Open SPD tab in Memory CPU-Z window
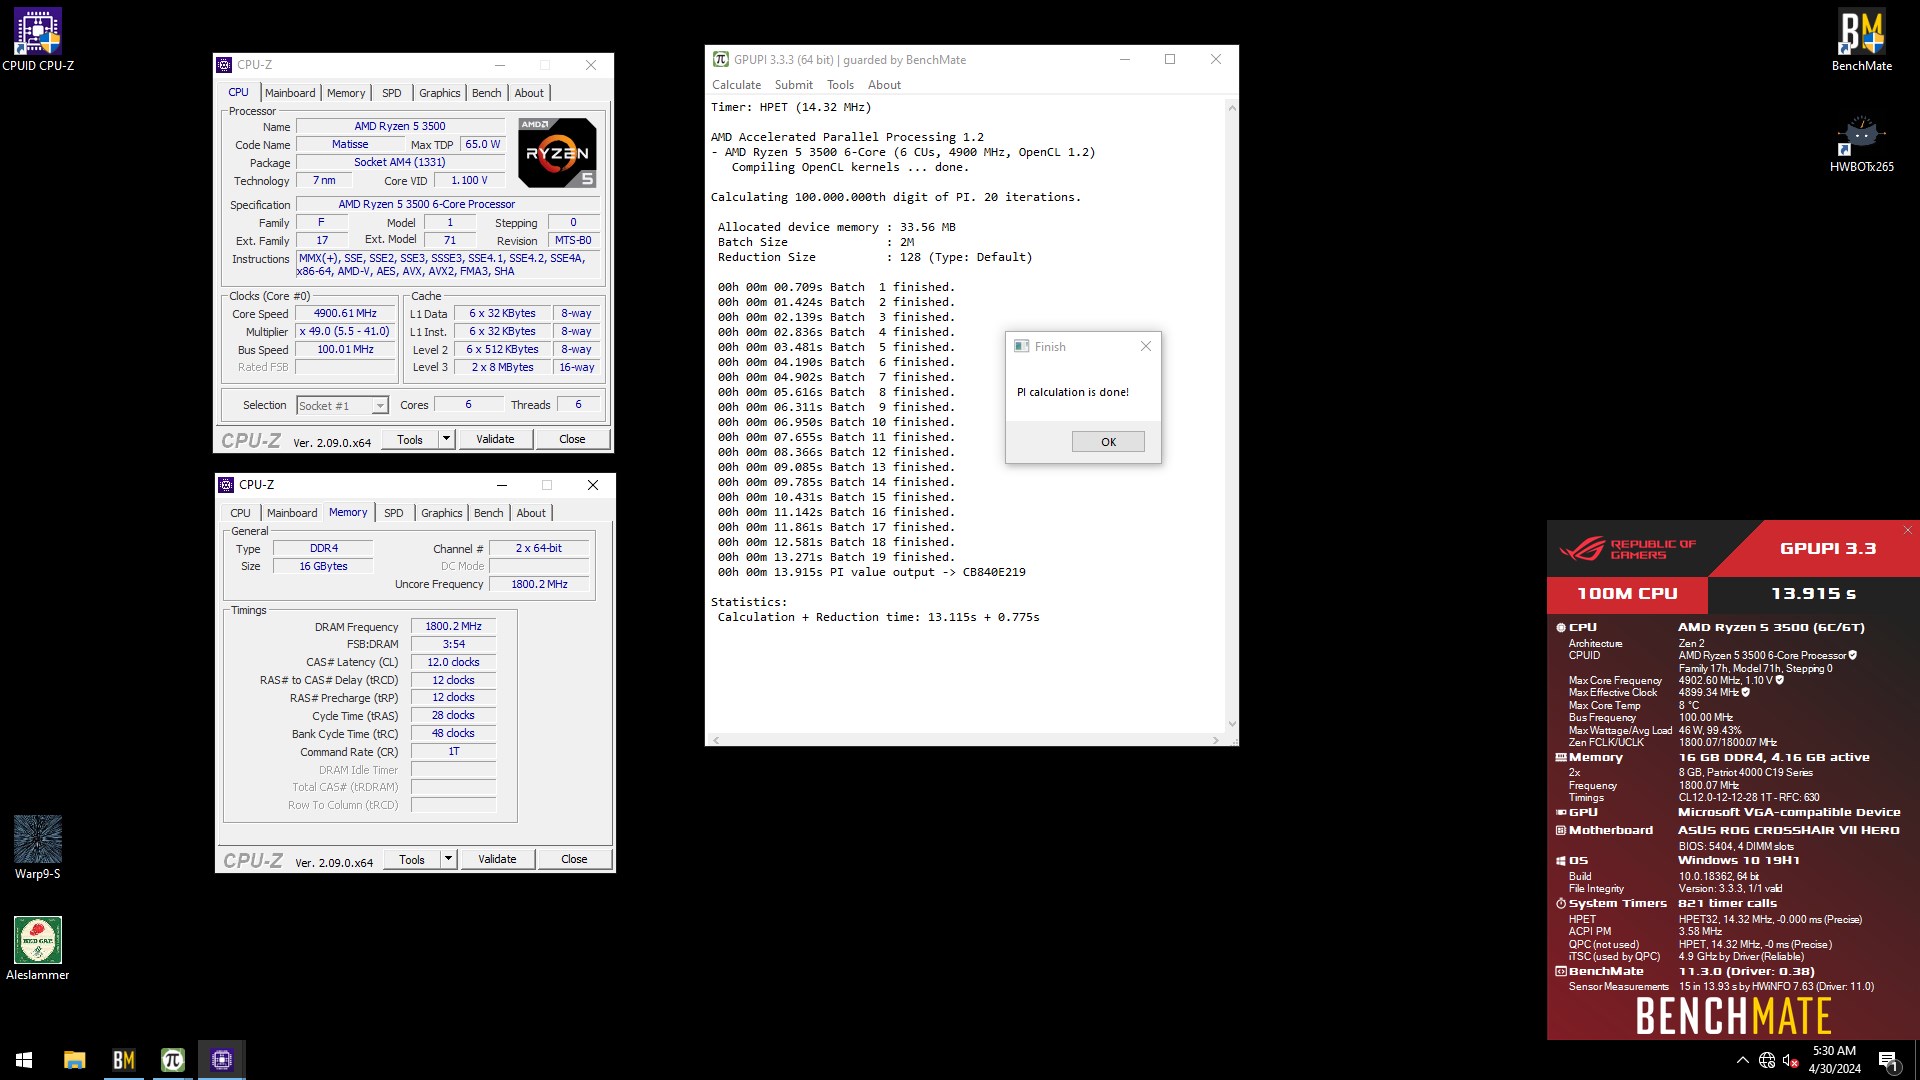This screenshot has height=1080, width=1920. click(x=394, y=513)
